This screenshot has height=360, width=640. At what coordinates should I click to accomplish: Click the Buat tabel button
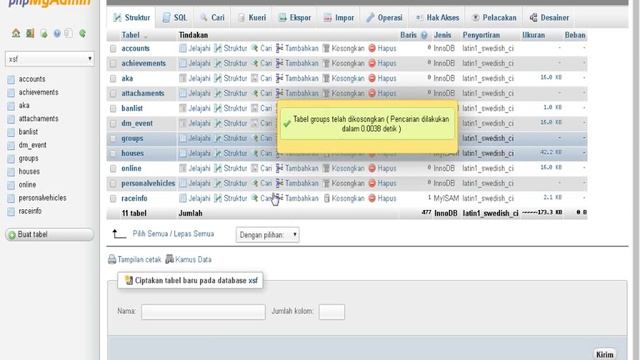click(x=49, y=235)
